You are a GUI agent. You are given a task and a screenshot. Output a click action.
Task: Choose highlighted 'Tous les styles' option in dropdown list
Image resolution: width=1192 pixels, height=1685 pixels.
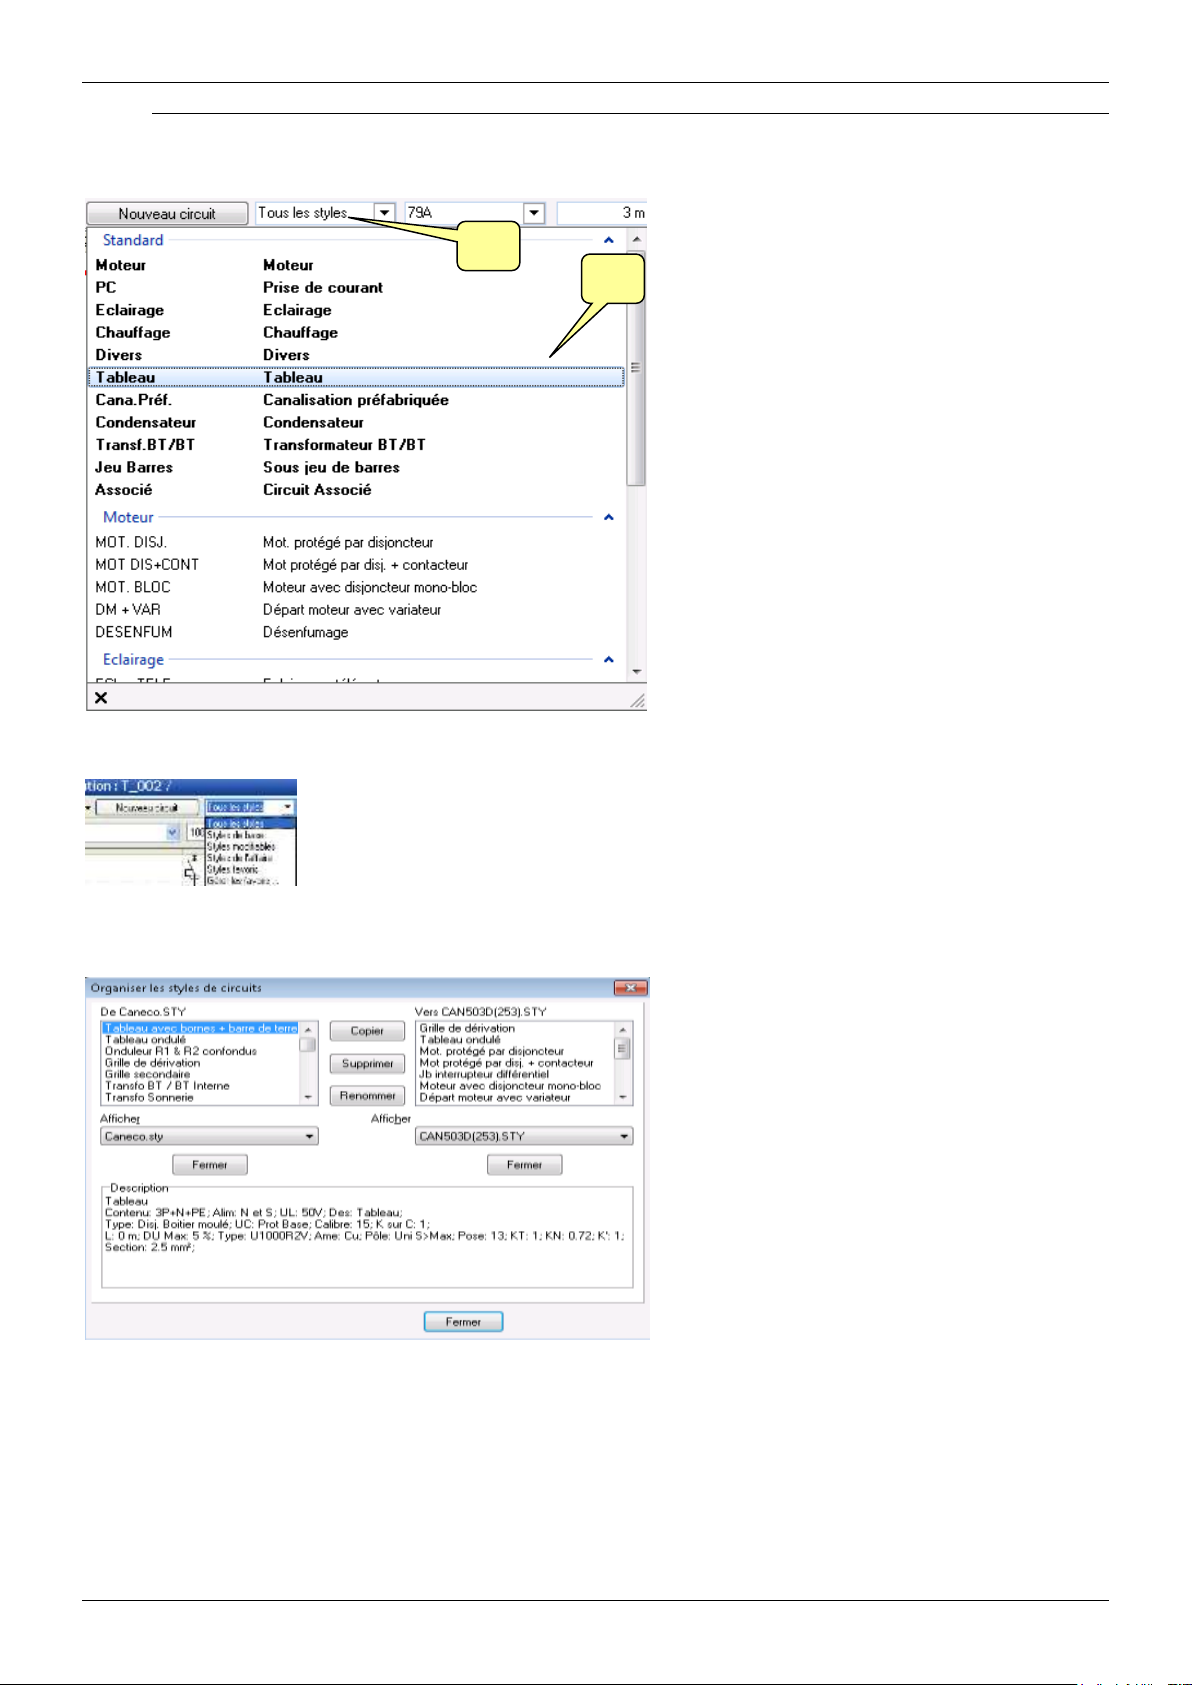tap(250, 824)
